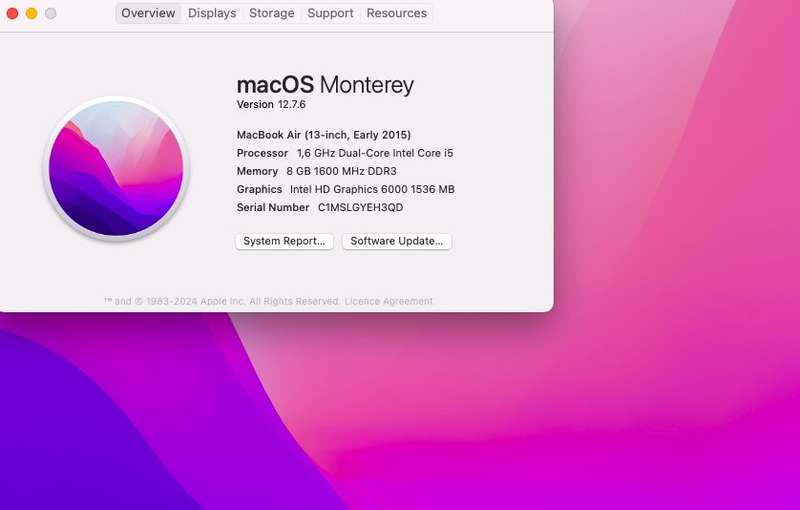Screen dimensions: 800x510
Task: Open the Support tab
Action: pos(330,13)
